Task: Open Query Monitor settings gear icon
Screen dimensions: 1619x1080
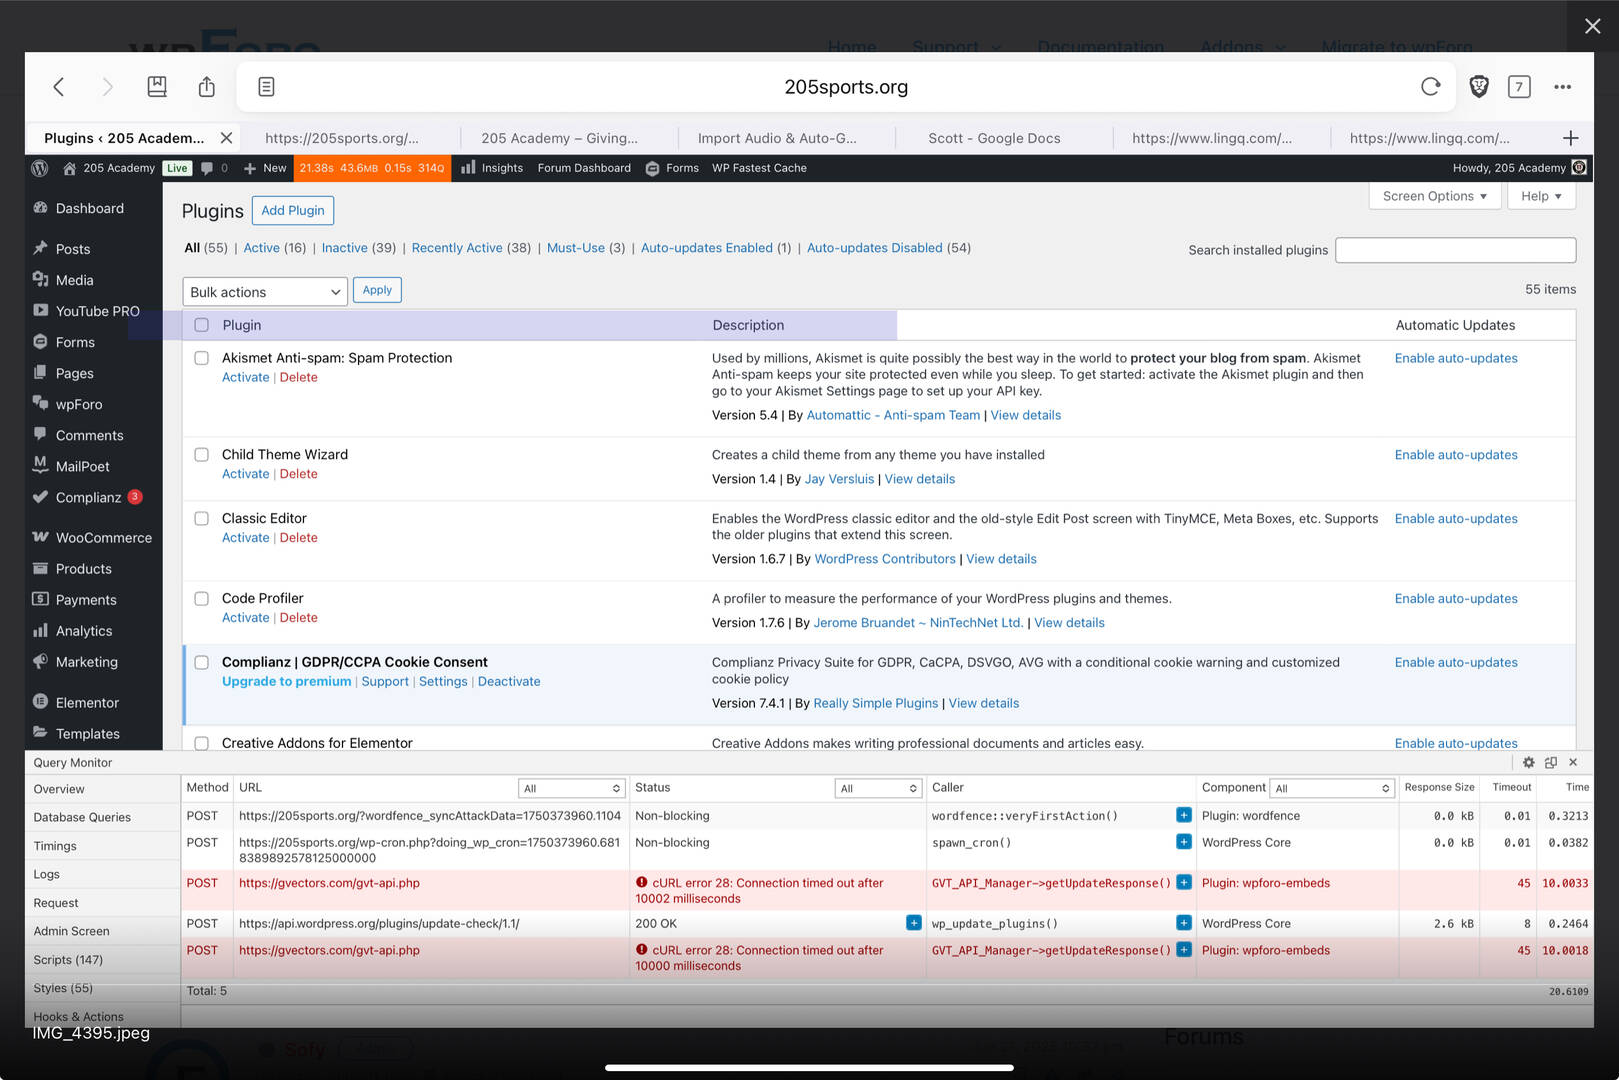Action: 1529,762
